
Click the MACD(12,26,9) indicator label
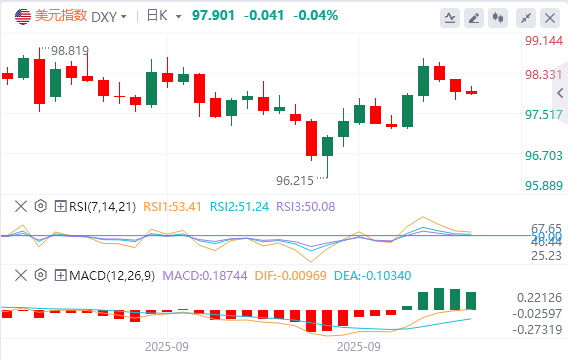[112, 276]
